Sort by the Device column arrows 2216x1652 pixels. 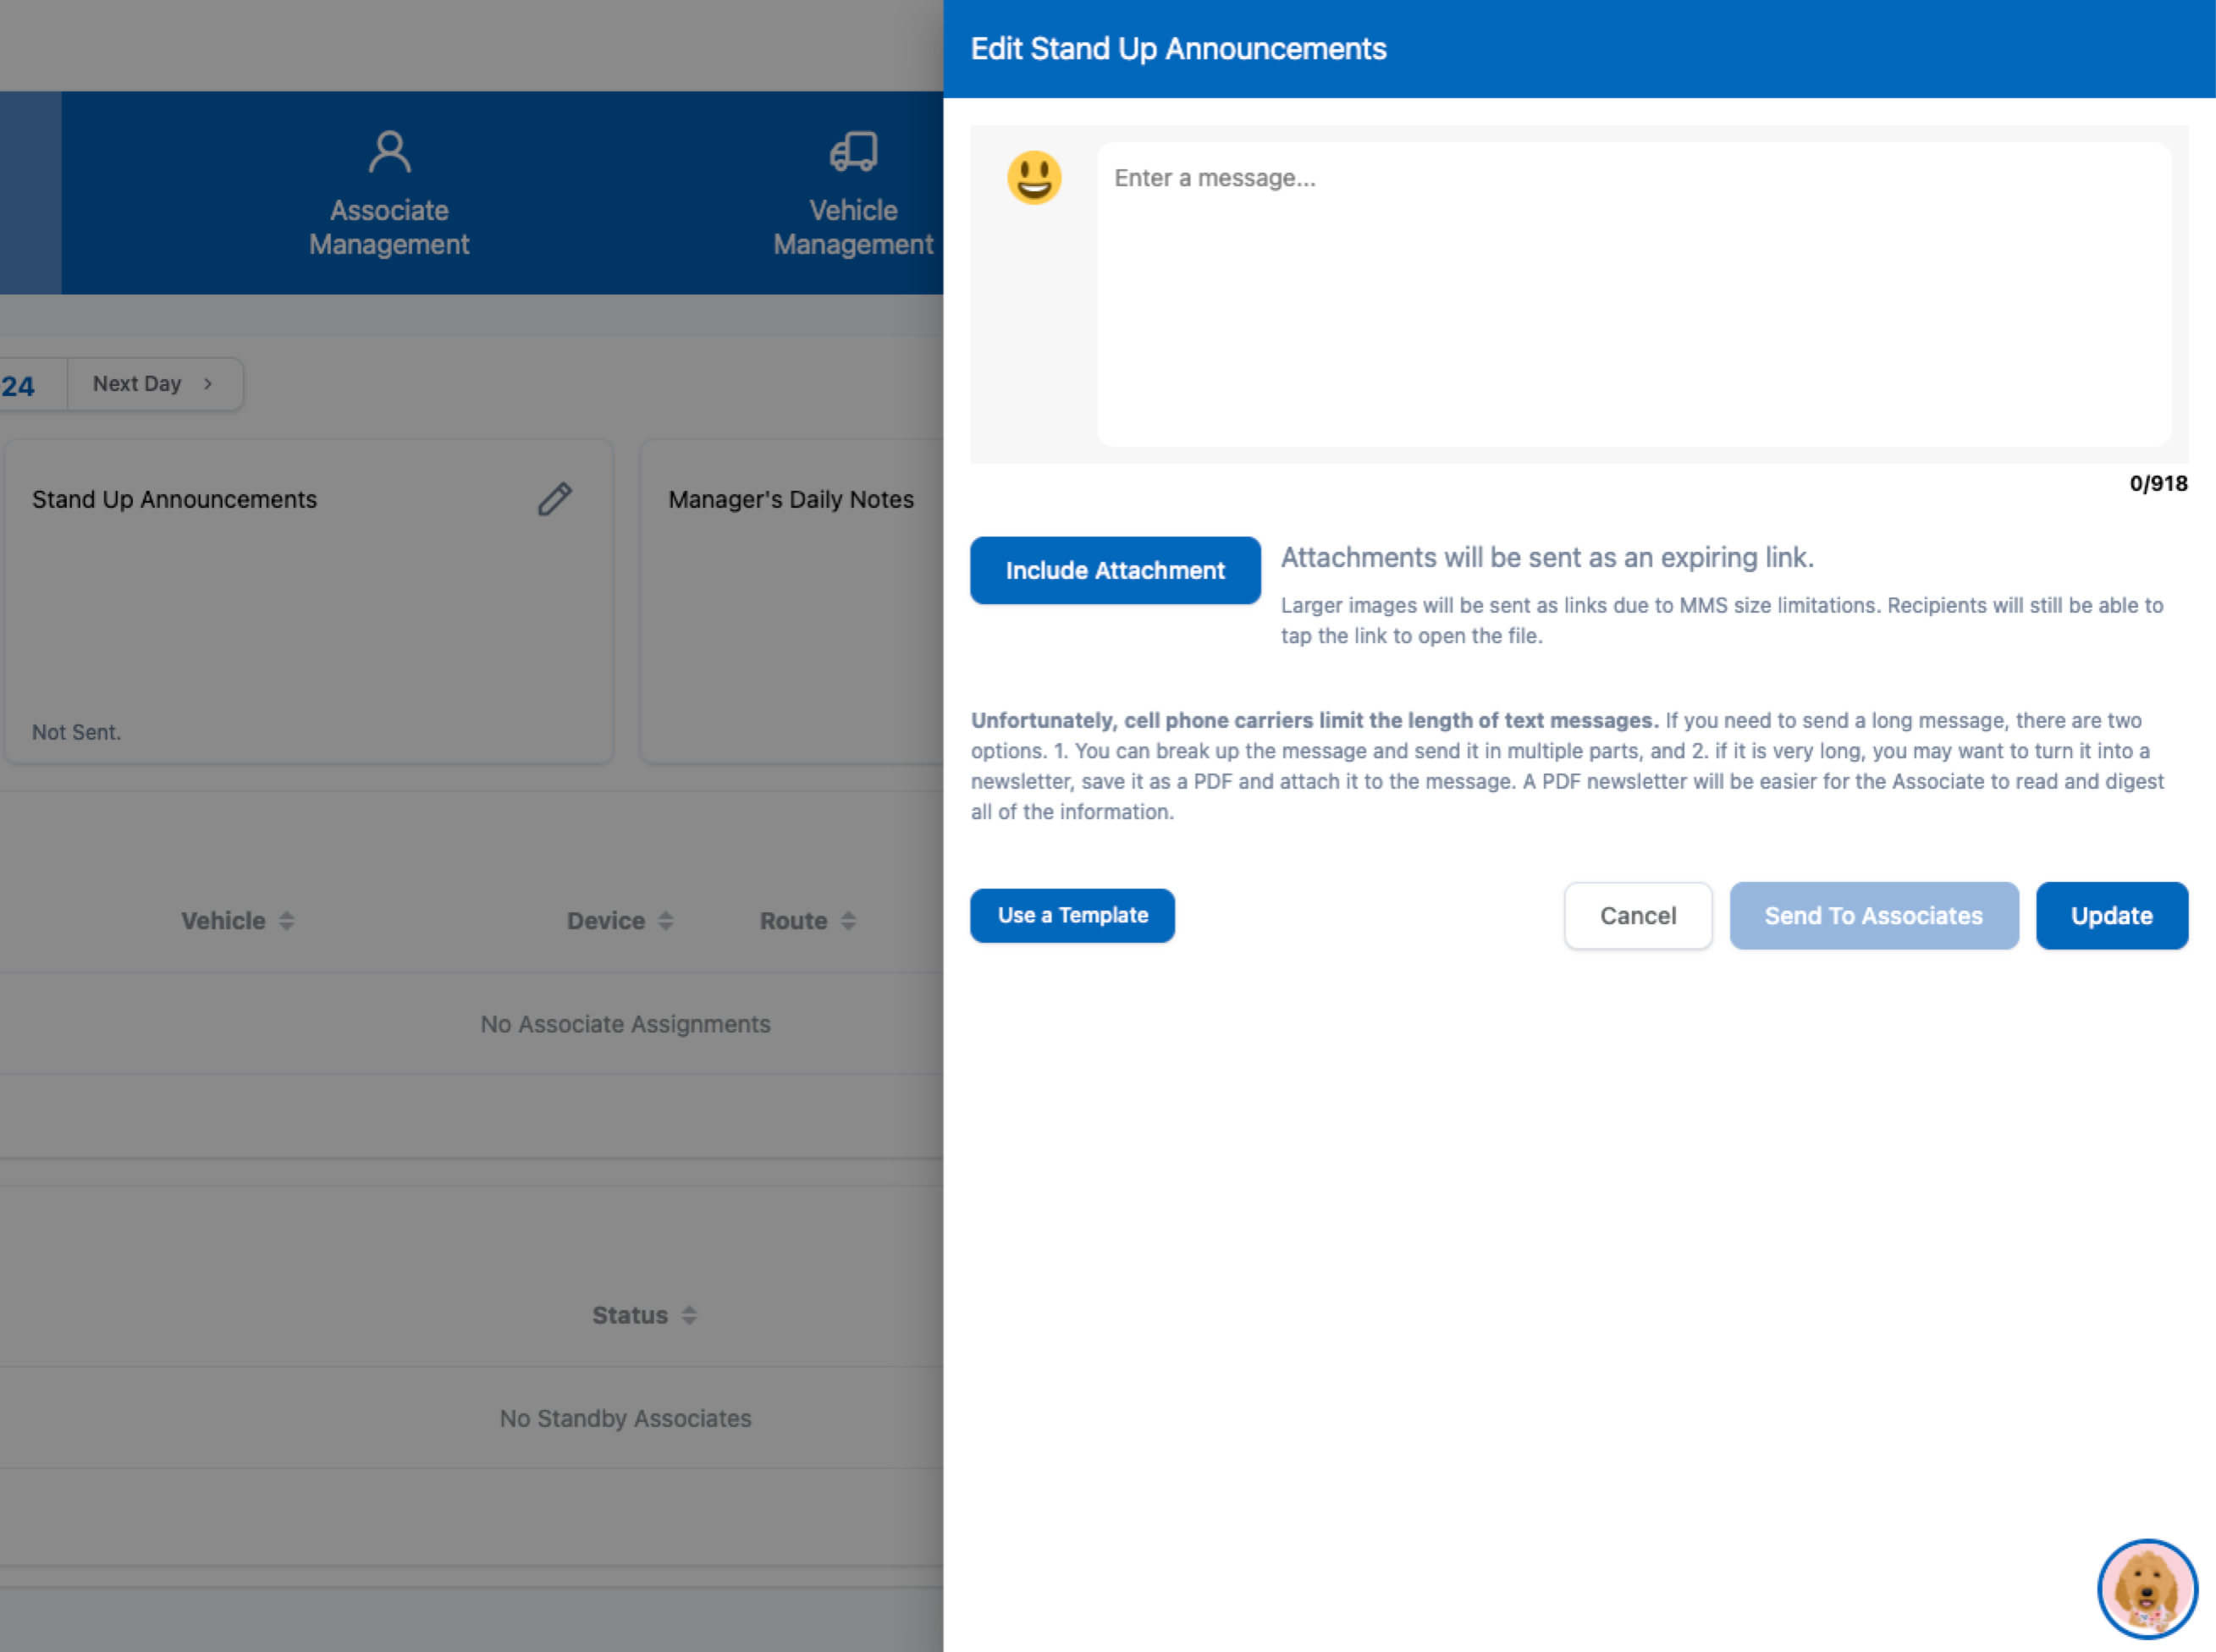point(666,921)
